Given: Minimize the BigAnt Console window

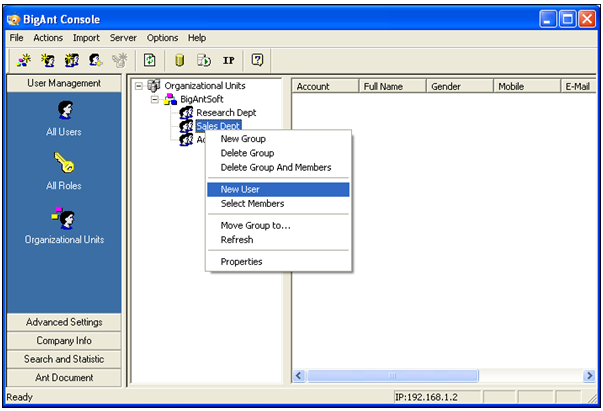Looking at the screenshot, I should tap(548, 19).
